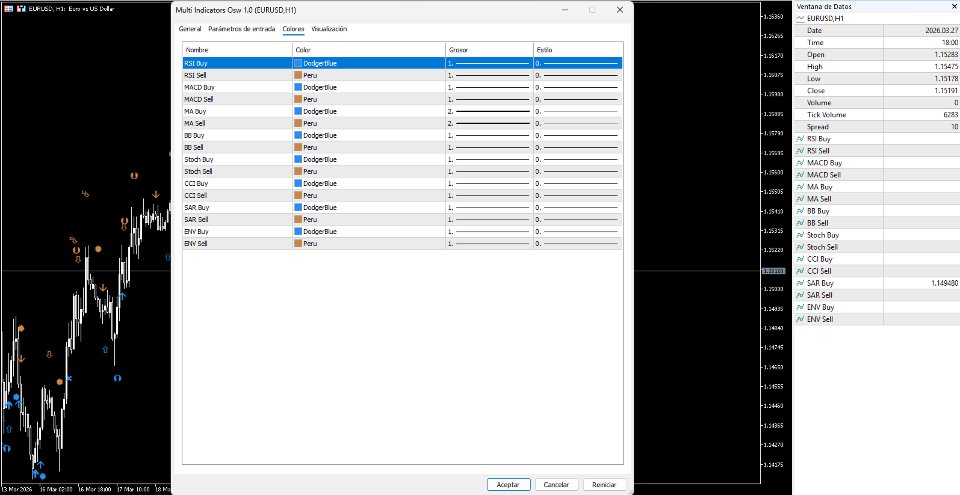Open the Estilo line style for BB Sell
This screenshot has height=495, width=960.
click(577, 147)
